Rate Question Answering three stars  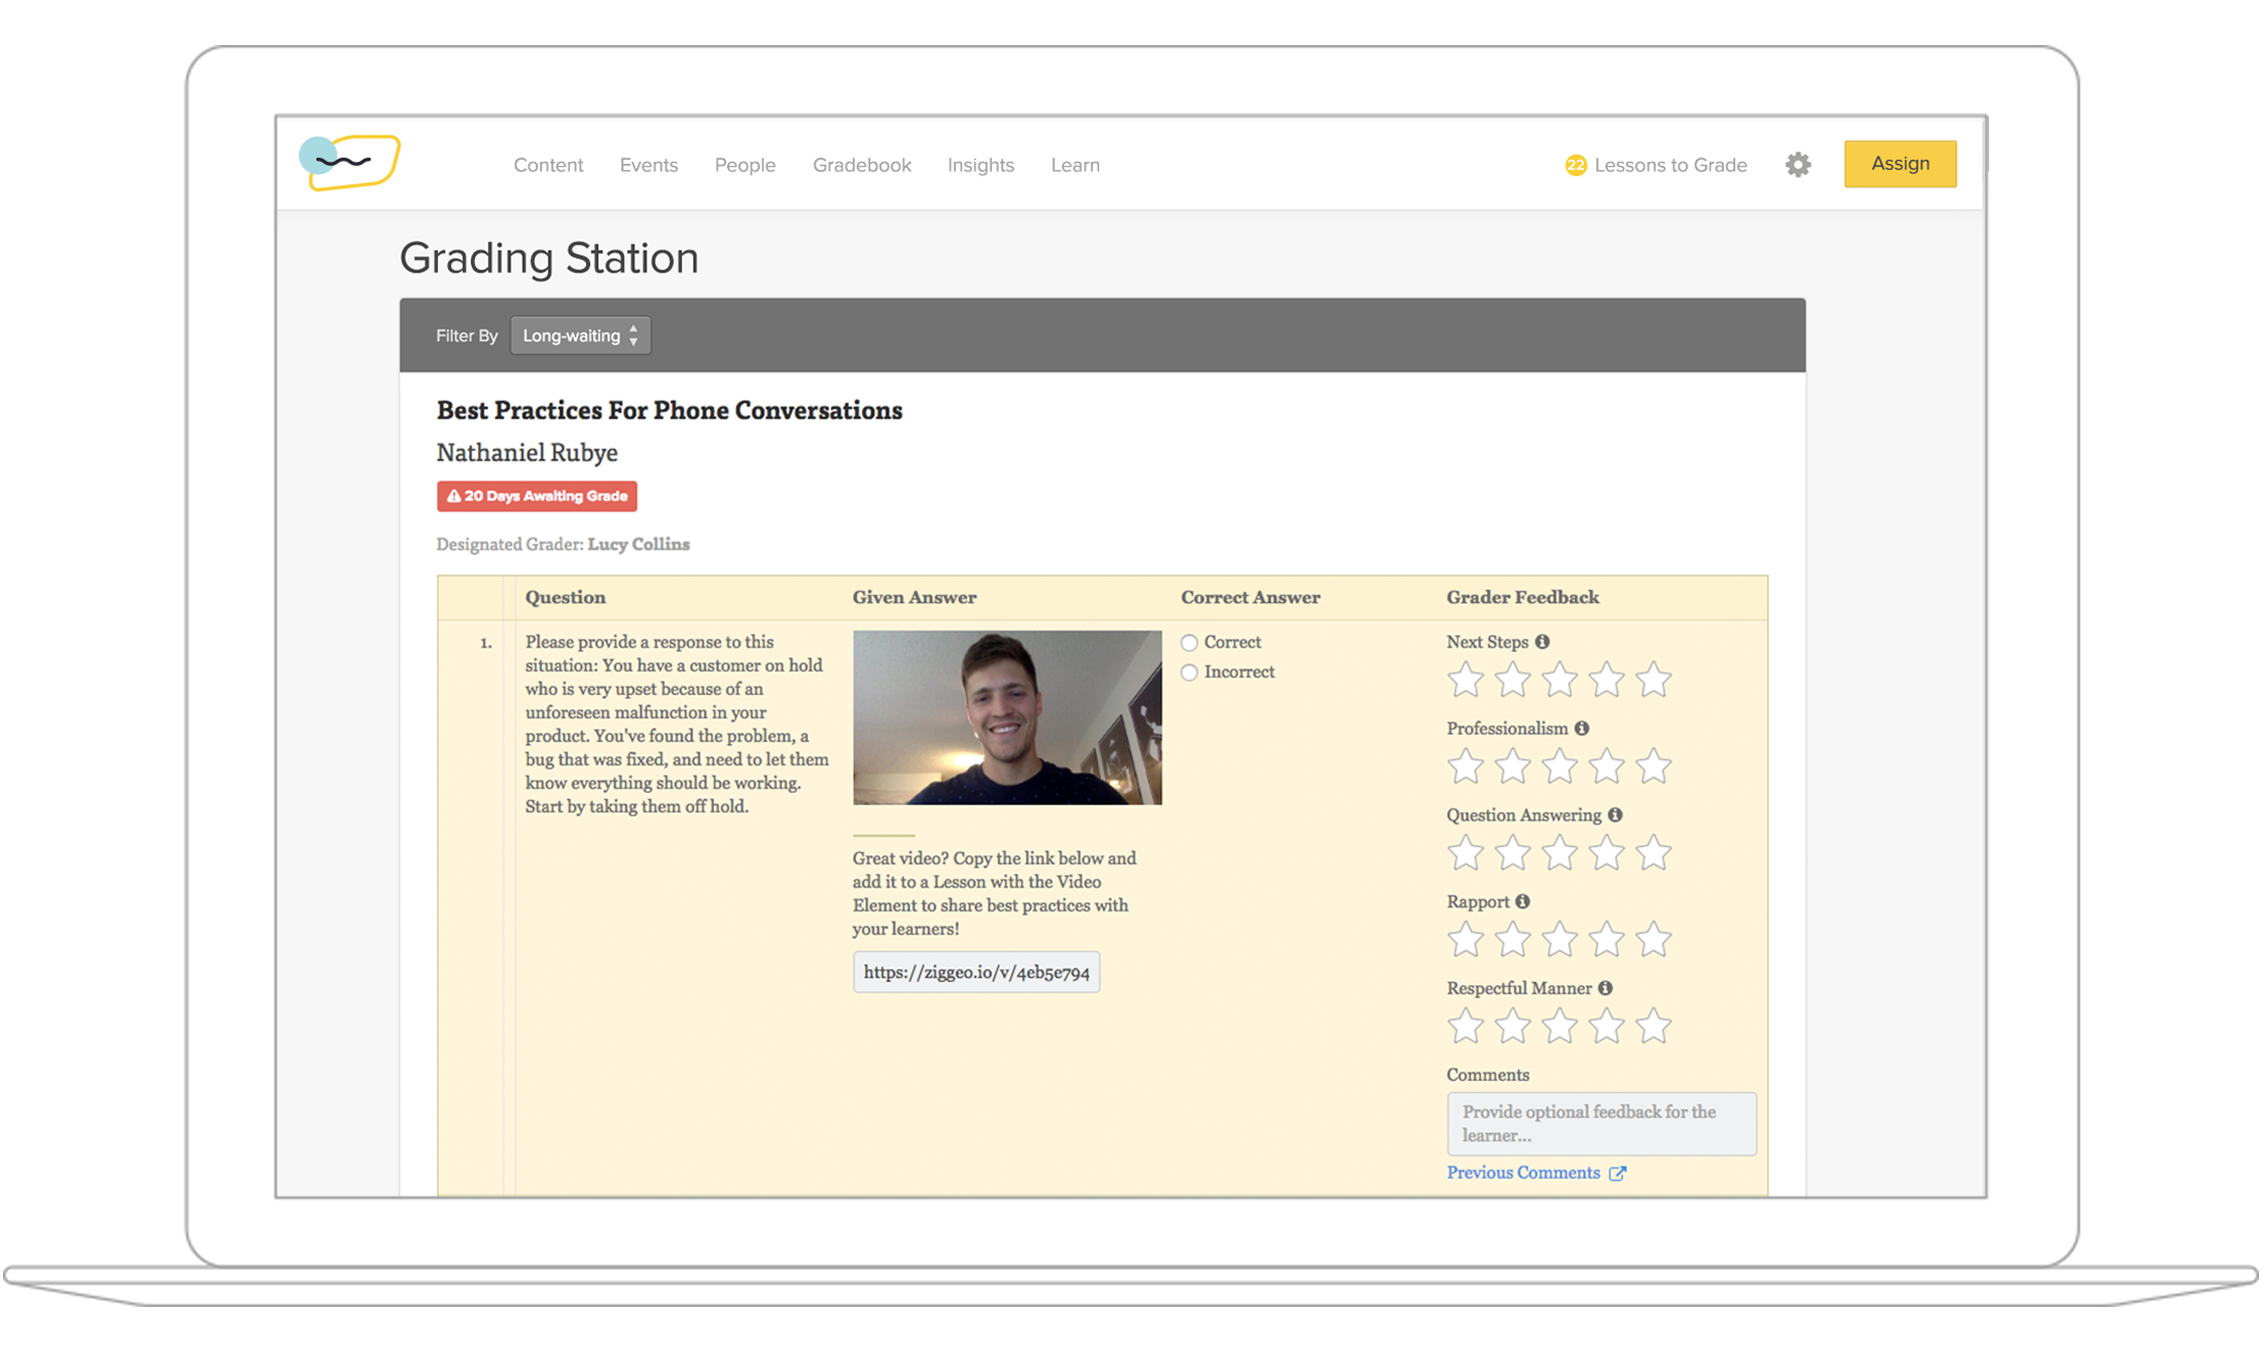point(1559,853)
